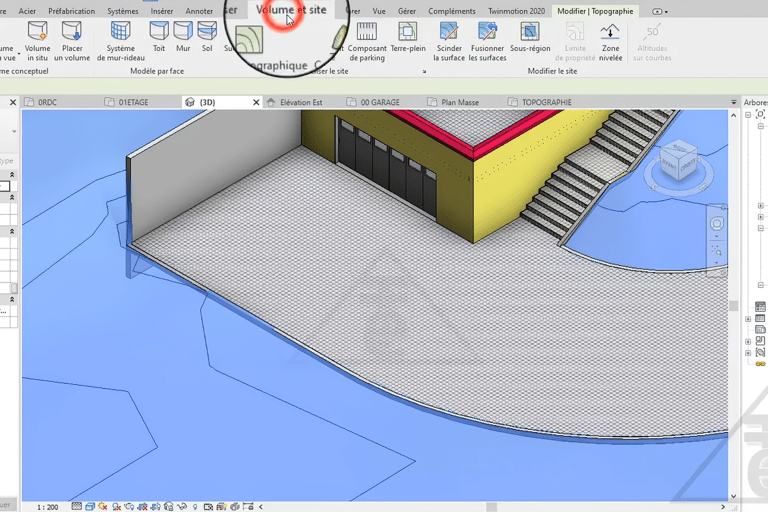Click Limite de propriété tool
Image resolution: width=768 pixels, height=512 pixels.
(x=575, y=41)
